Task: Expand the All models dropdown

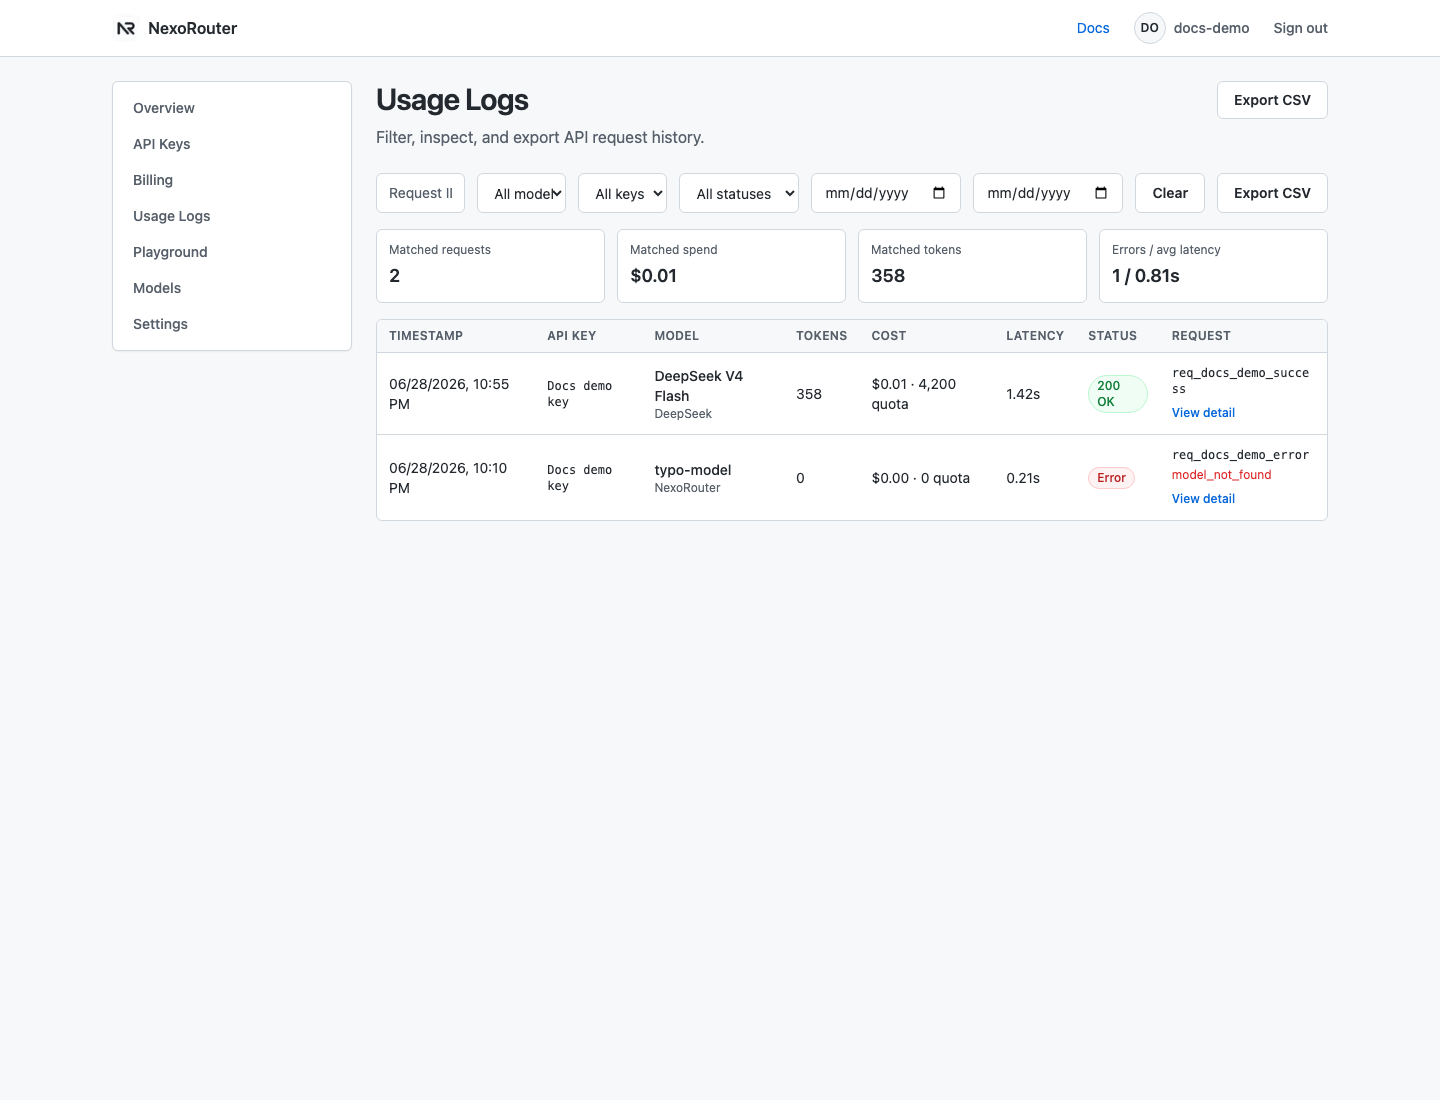Action: (522, 193)
